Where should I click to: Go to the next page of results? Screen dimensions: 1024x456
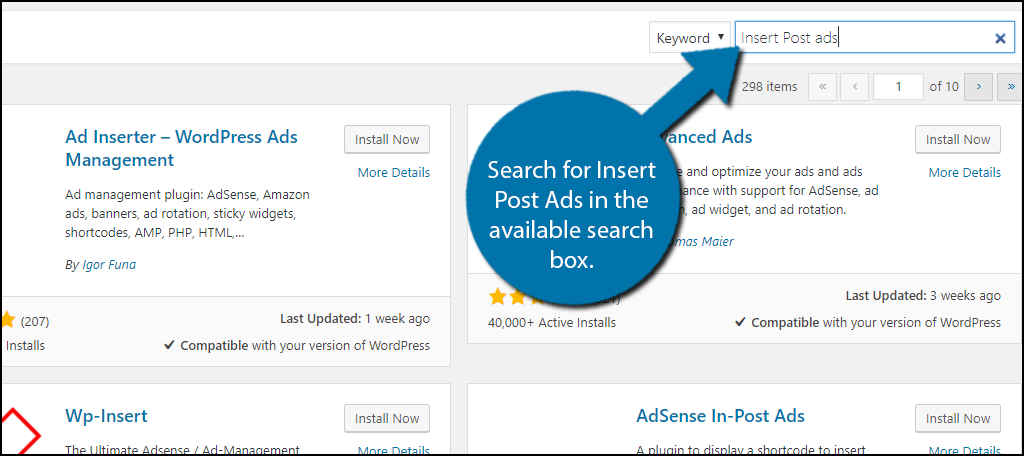(978, 86)
